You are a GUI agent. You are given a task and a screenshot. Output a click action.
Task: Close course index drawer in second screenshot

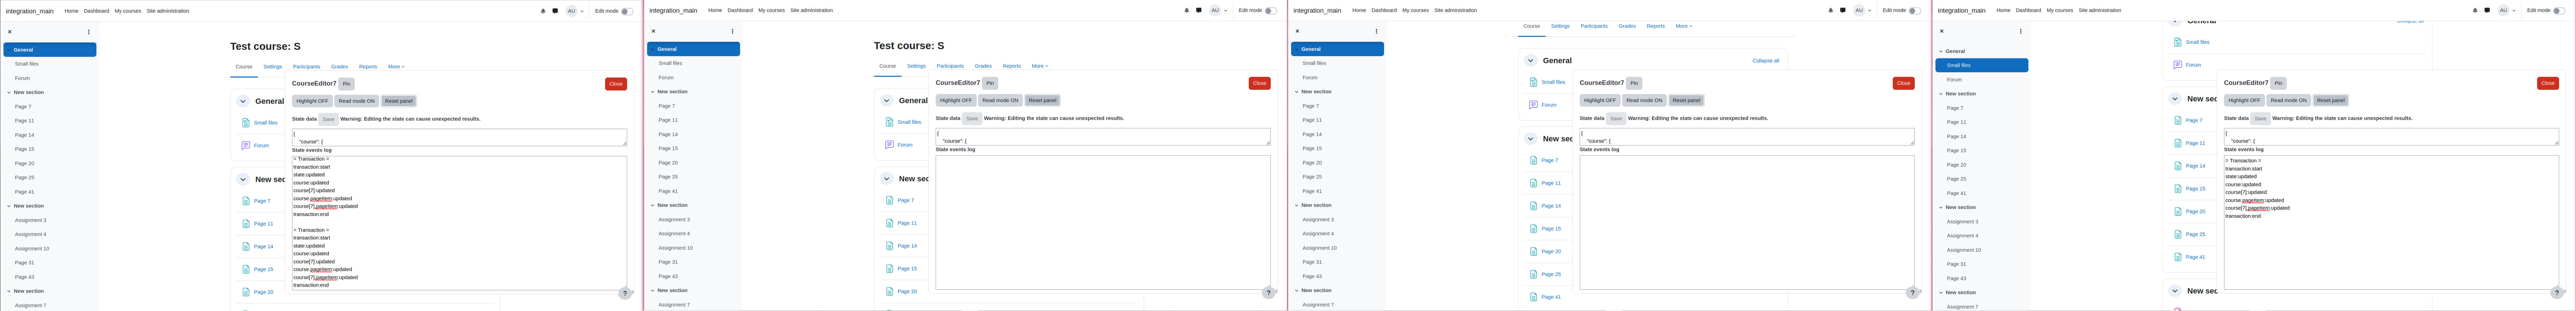point(654,31)
